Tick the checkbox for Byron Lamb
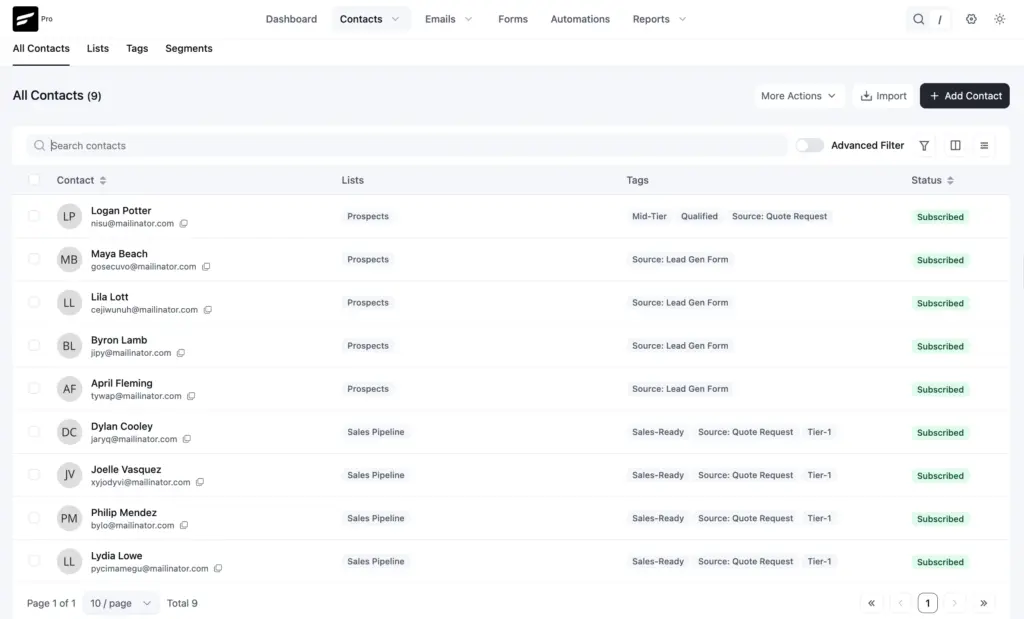Screen dimensions: 1024x619 click(34, 345)
